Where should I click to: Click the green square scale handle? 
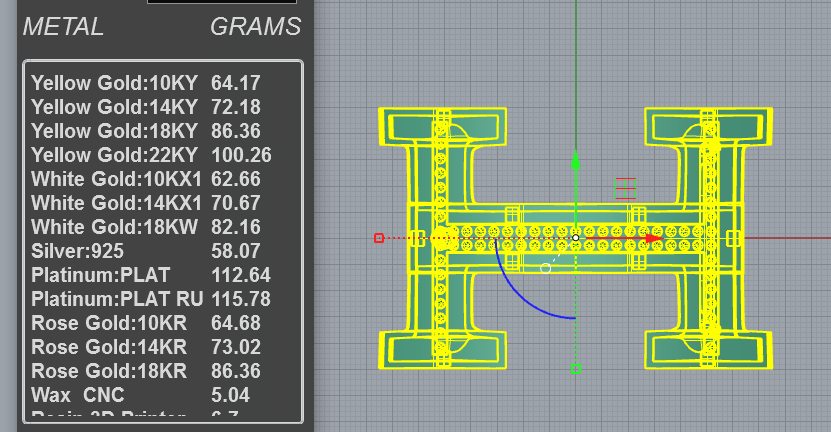(576, 369)
